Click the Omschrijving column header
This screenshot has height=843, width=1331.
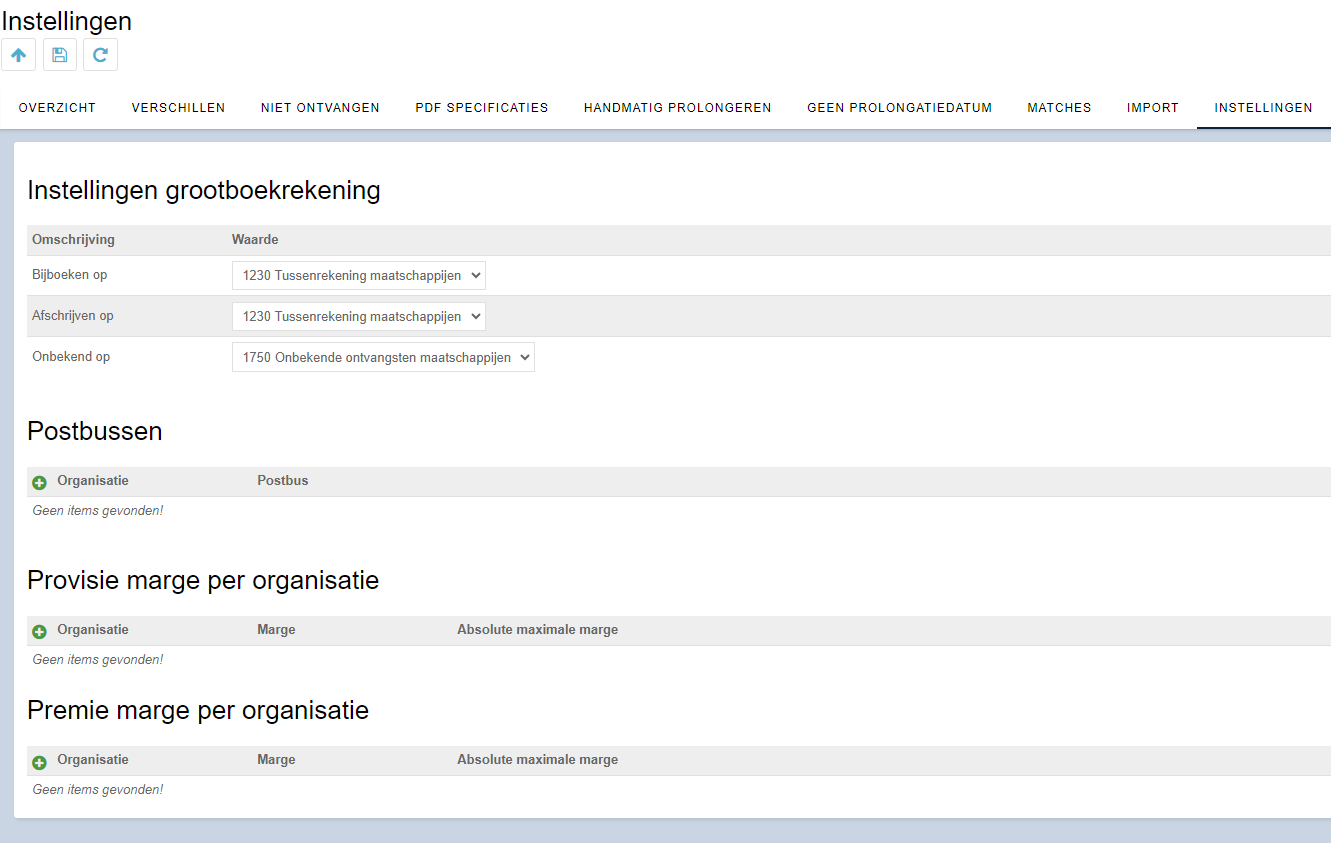73,240
